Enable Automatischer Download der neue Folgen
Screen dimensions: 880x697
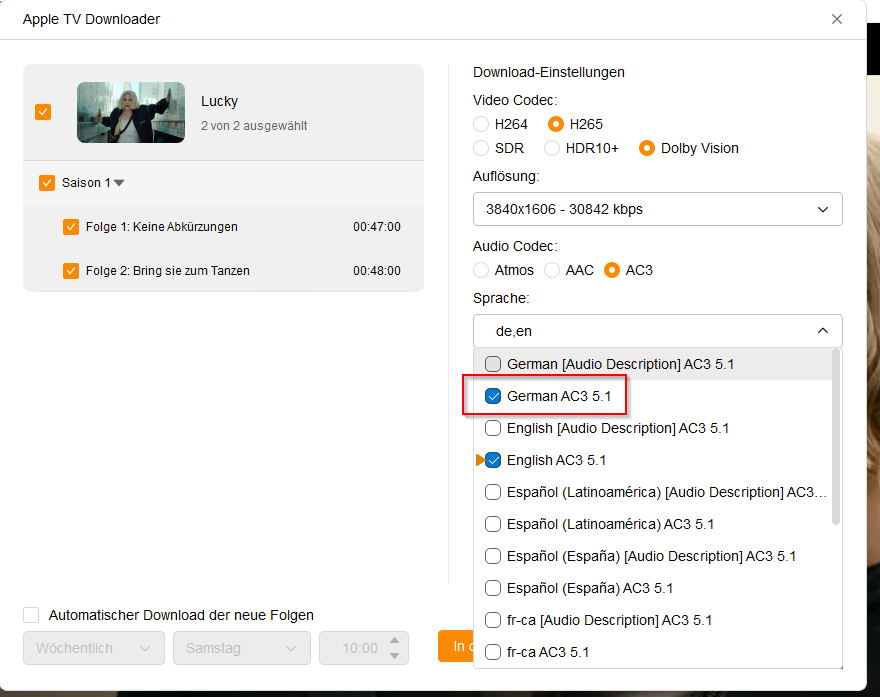click(x=31, y=615)
